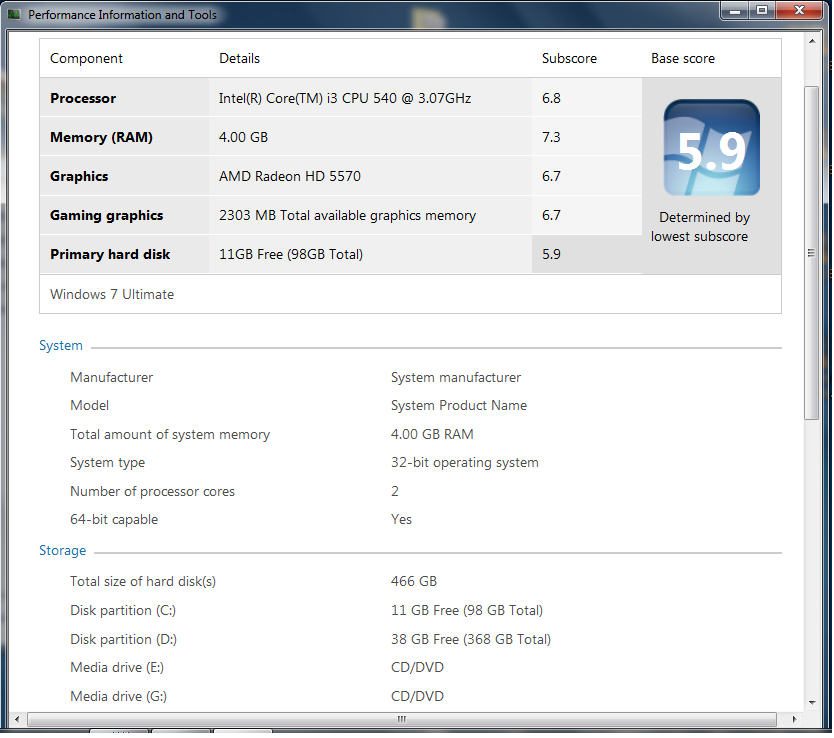The width and height of the screenshot is (834, 738).
Task: Click the Gaming graphics row label
Action: coord(106,215)
